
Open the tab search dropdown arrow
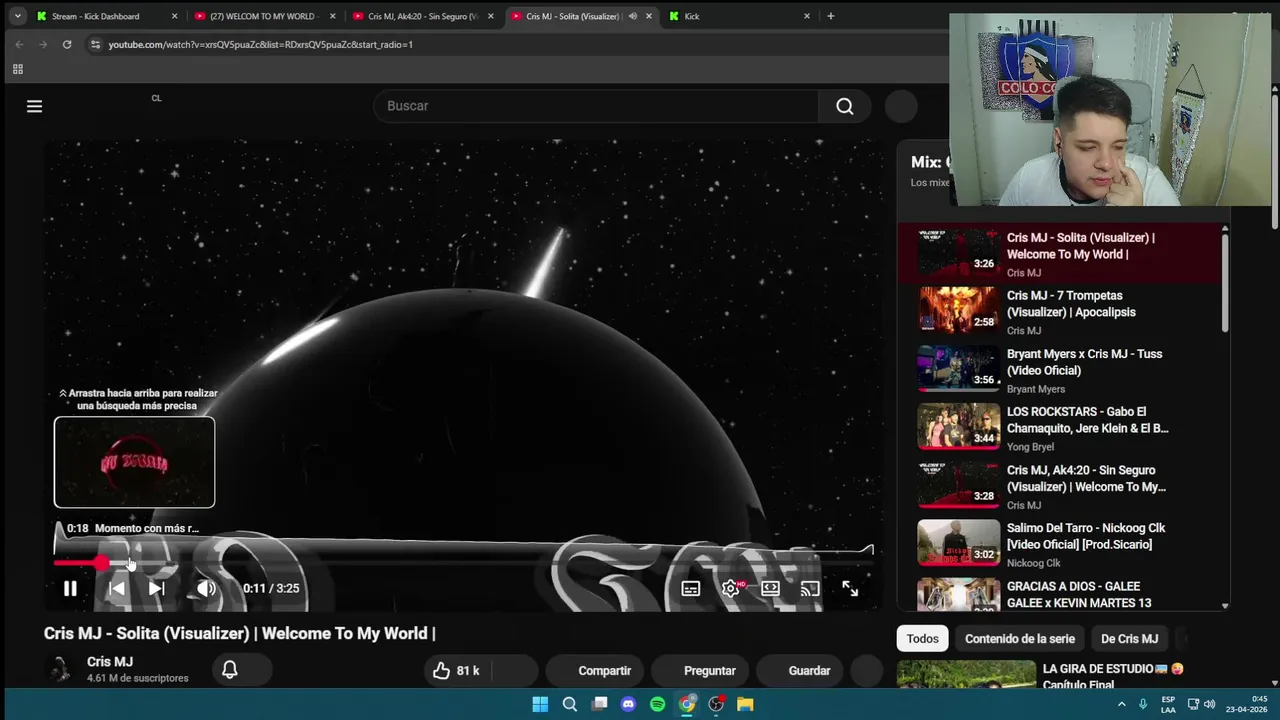pyautogui.click(x=17, y=16)
